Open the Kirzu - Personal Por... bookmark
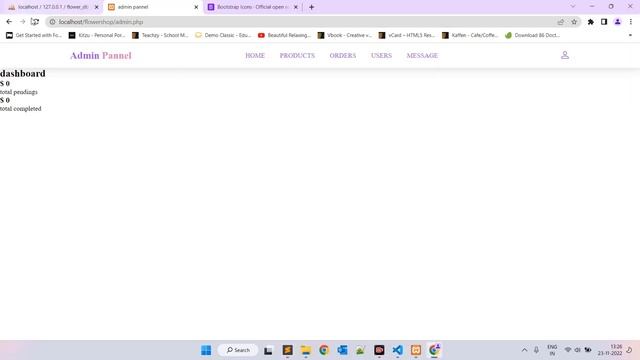Screen dimensions: 640x360 click(97, 35)
